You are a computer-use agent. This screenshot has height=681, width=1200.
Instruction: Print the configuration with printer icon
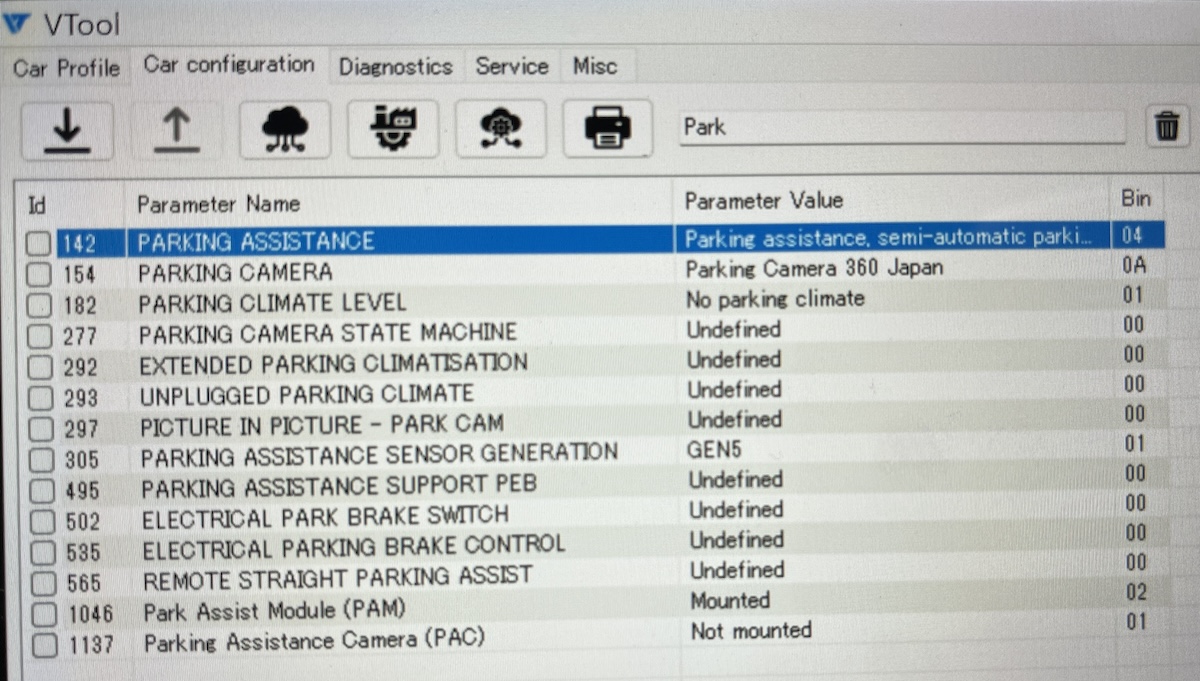(607, 129)
